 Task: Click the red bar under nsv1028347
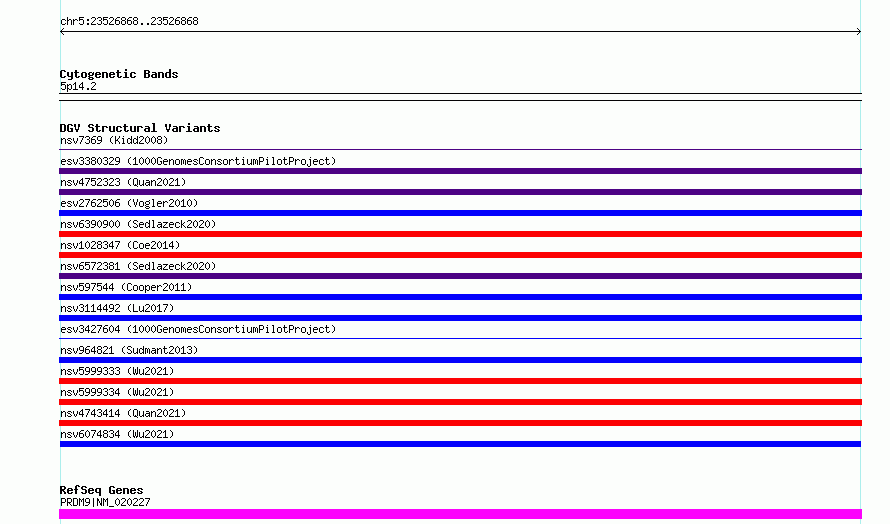[x=460, y=255]
